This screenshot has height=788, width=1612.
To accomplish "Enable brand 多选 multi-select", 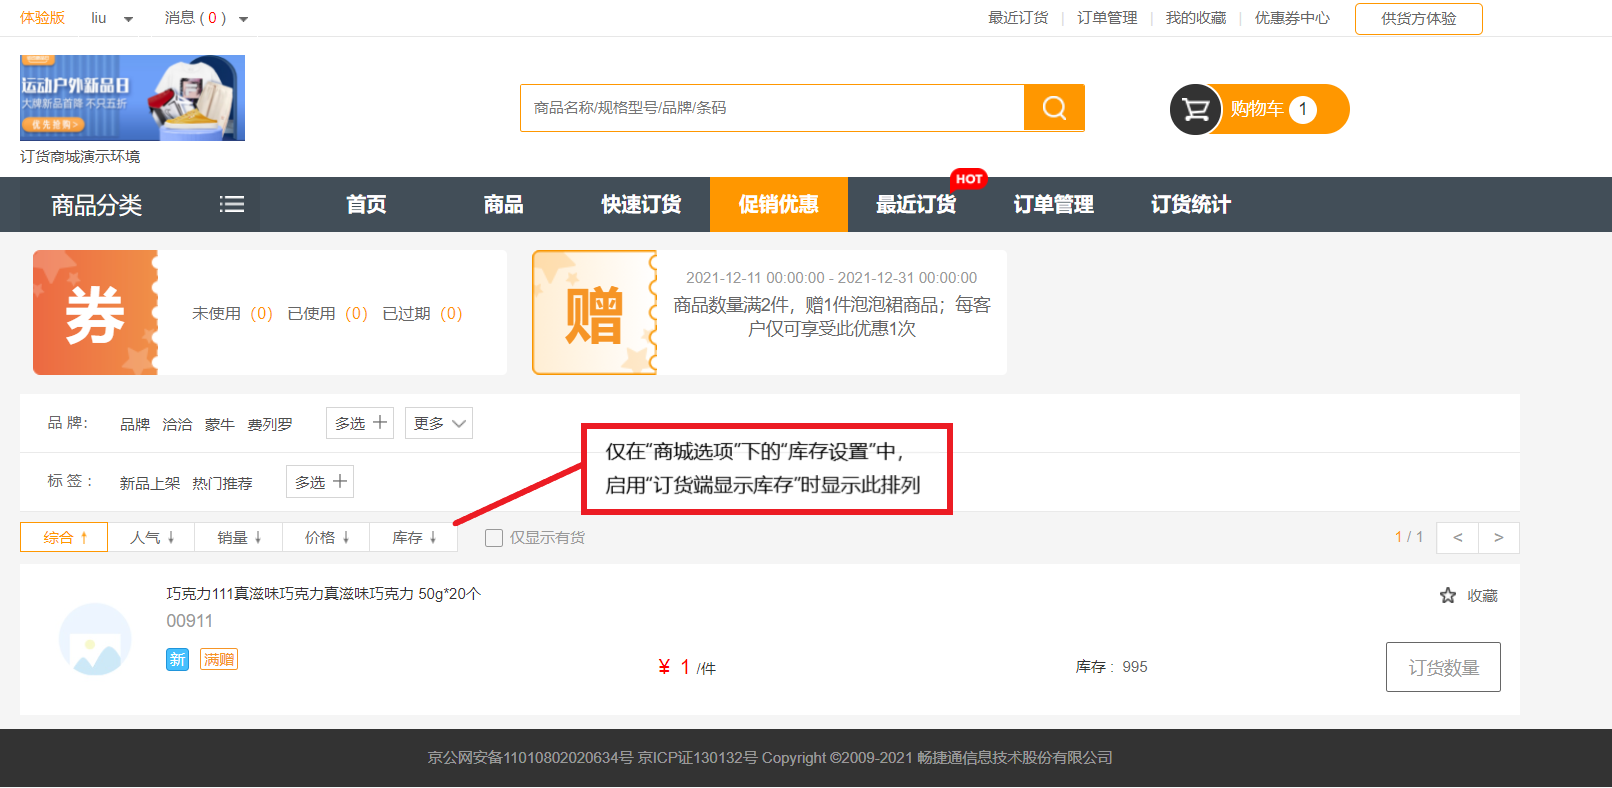I will (360, 423).
